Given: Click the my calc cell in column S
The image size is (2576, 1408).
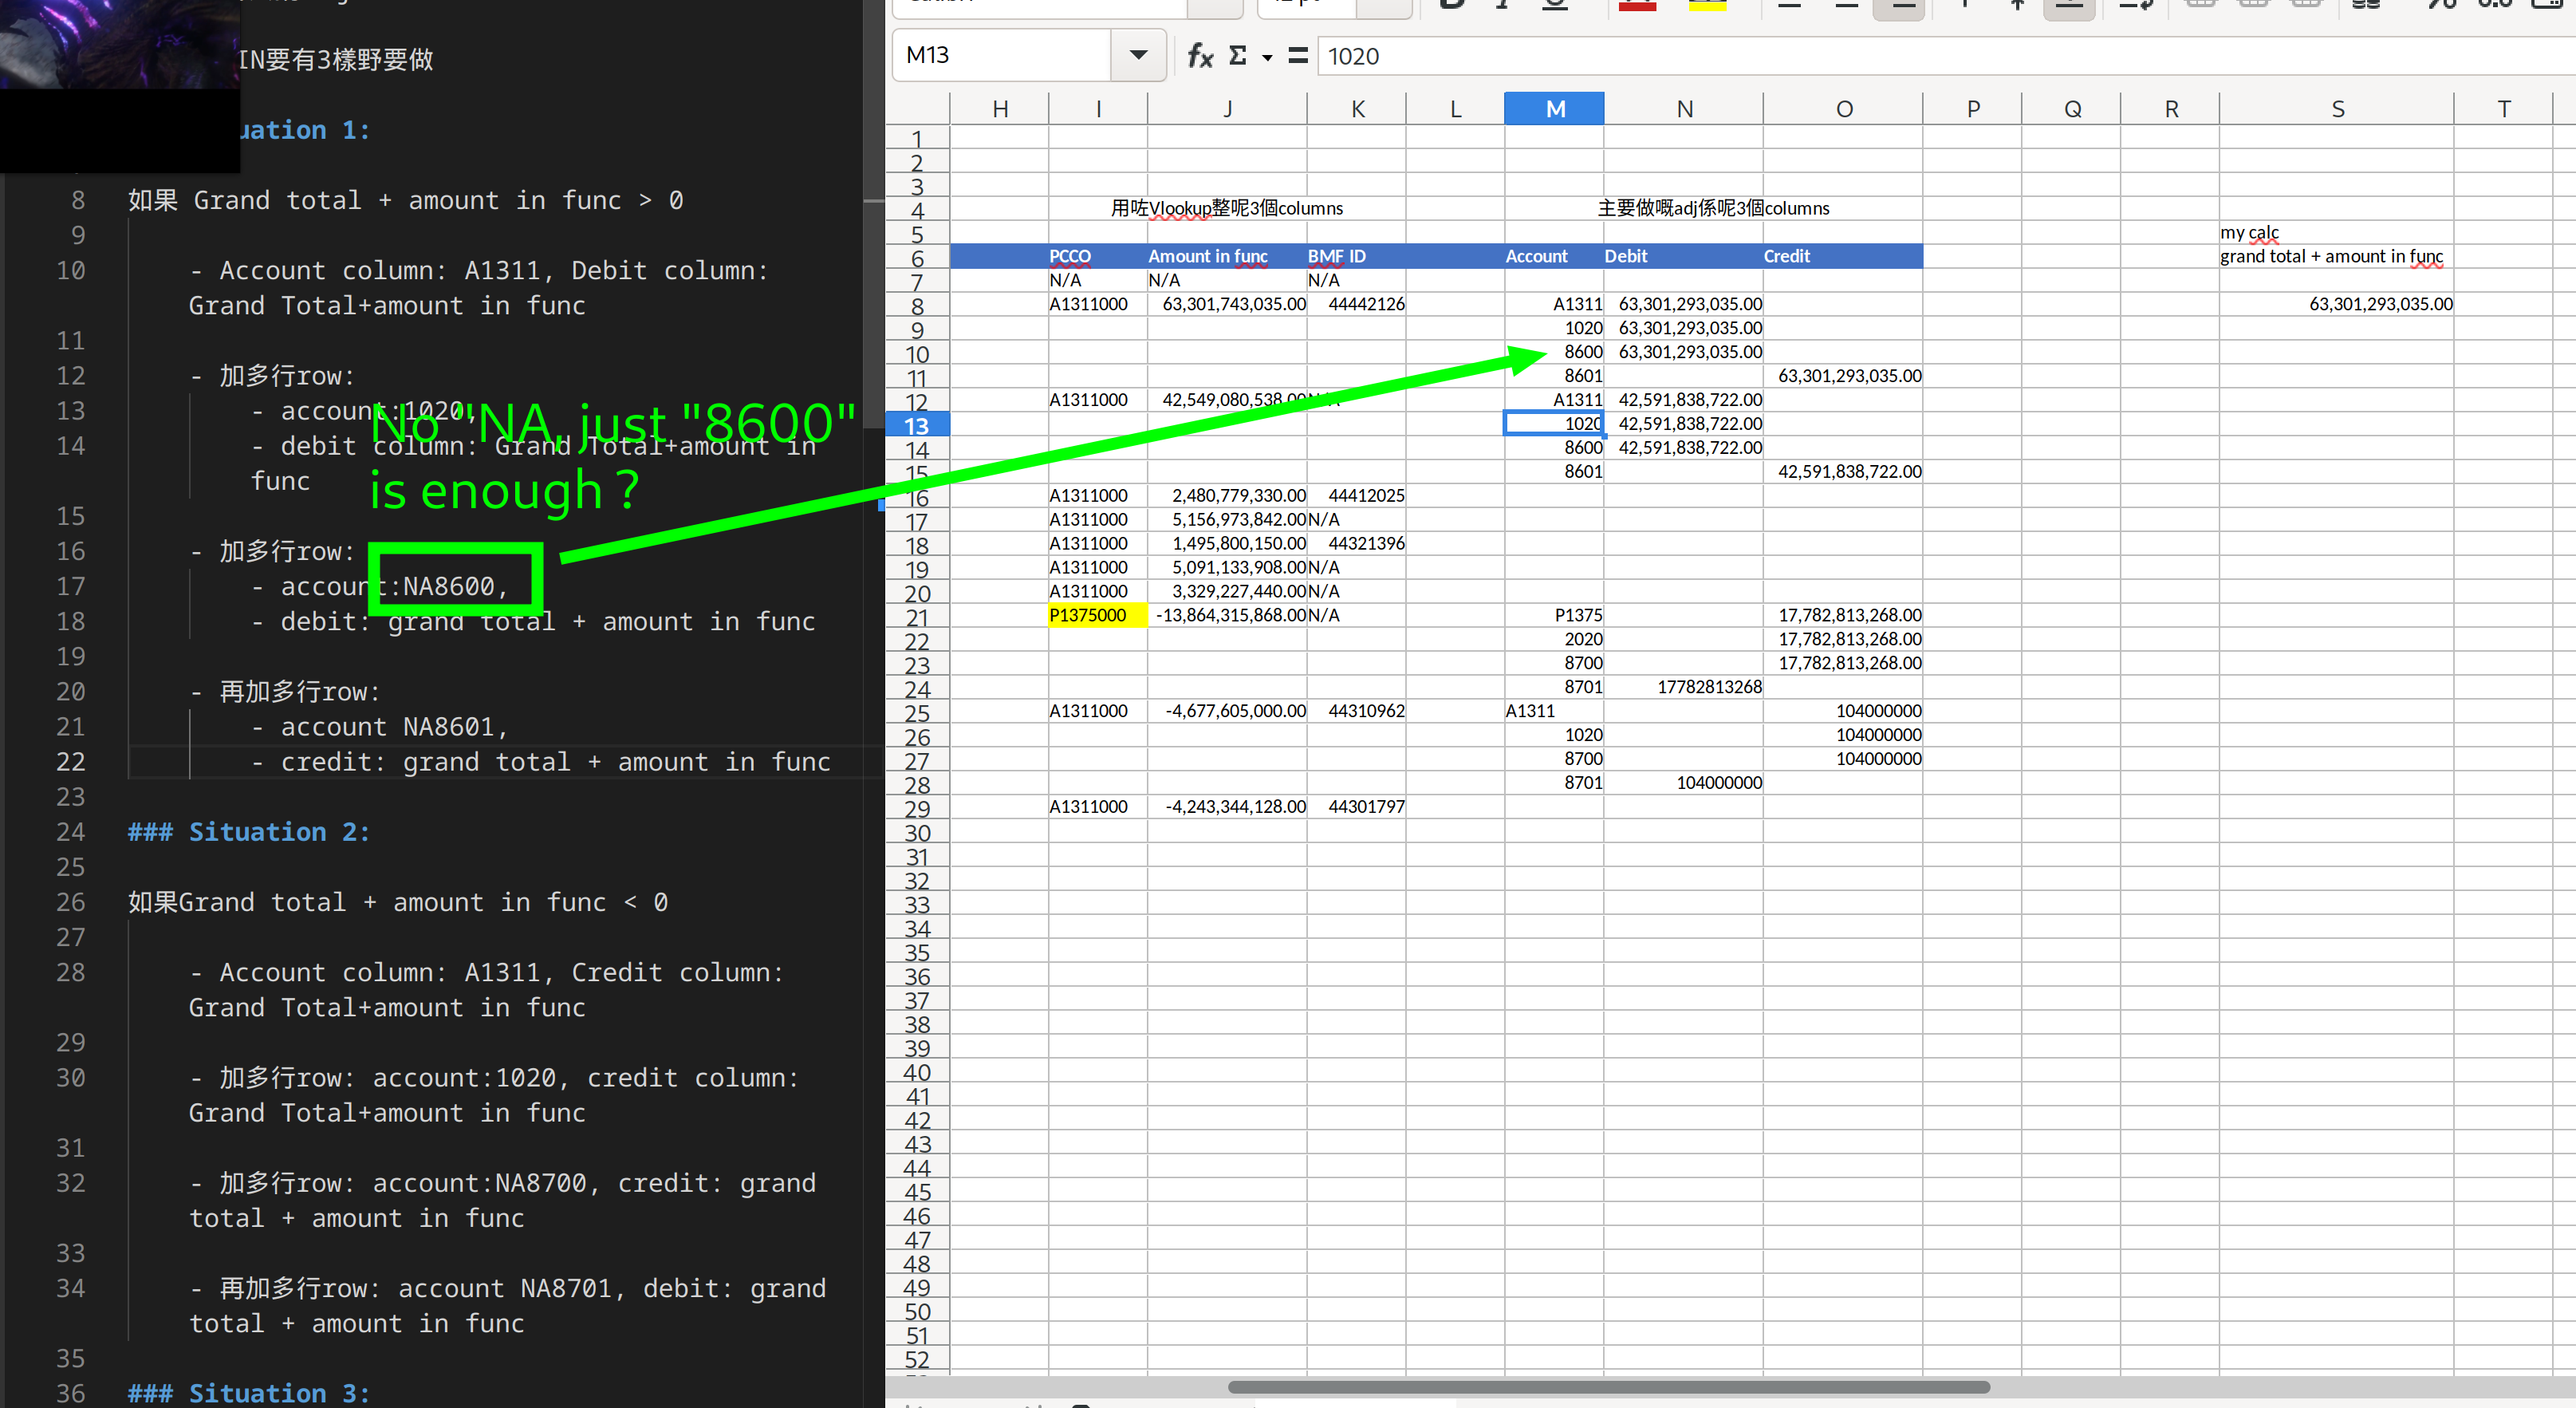Looking at the screenshot, I should pyautogui.click(x=2250, y=232).
